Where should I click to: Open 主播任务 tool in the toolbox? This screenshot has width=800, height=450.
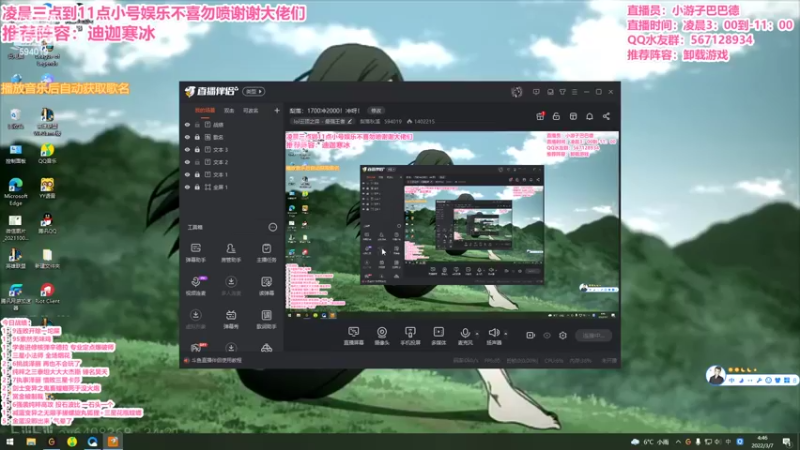click(266, 253)
